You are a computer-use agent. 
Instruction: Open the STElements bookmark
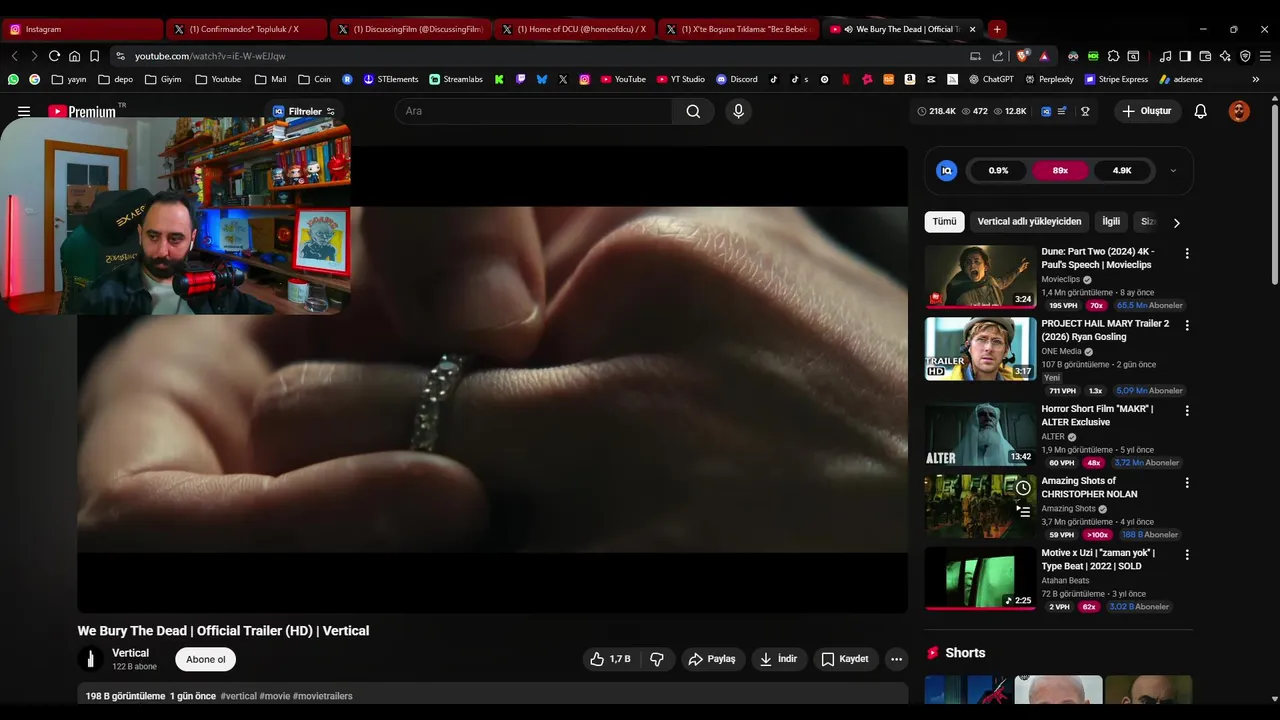(x=391, y=79)
